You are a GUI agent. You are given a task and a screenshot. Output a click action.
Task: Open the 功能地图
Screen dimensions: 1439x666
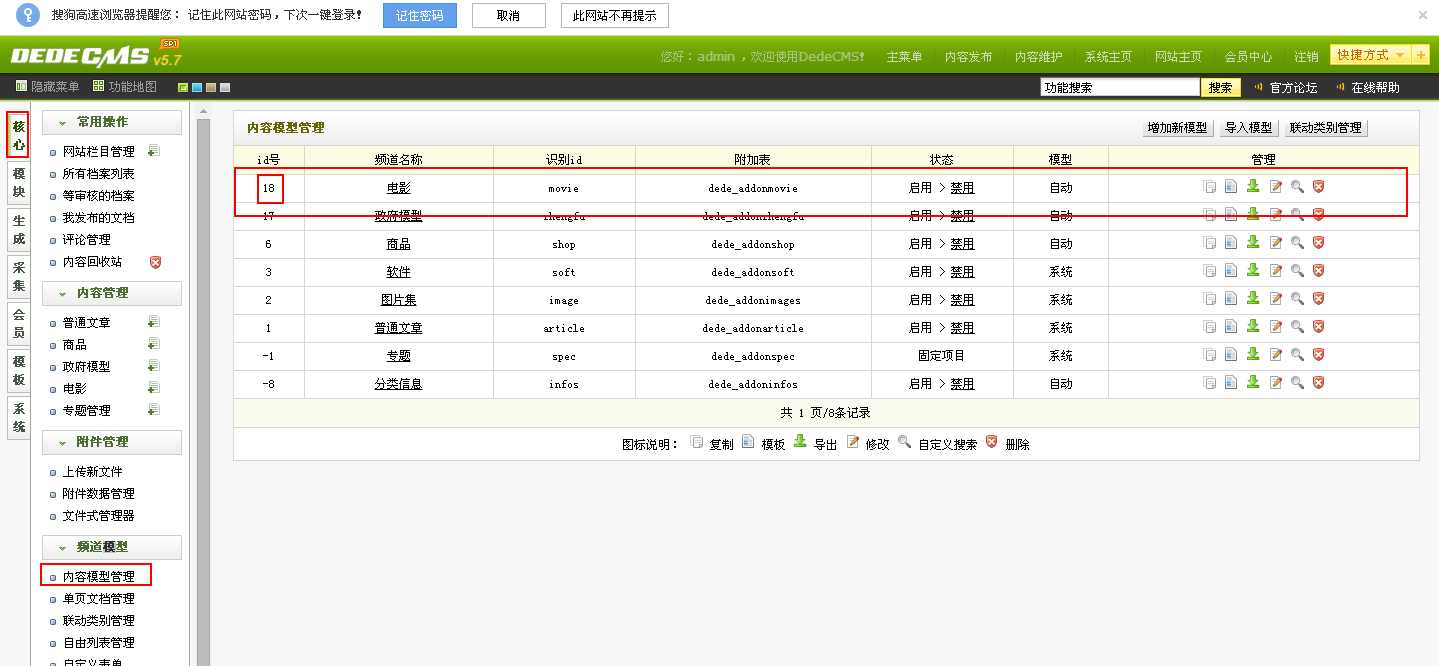125,87
